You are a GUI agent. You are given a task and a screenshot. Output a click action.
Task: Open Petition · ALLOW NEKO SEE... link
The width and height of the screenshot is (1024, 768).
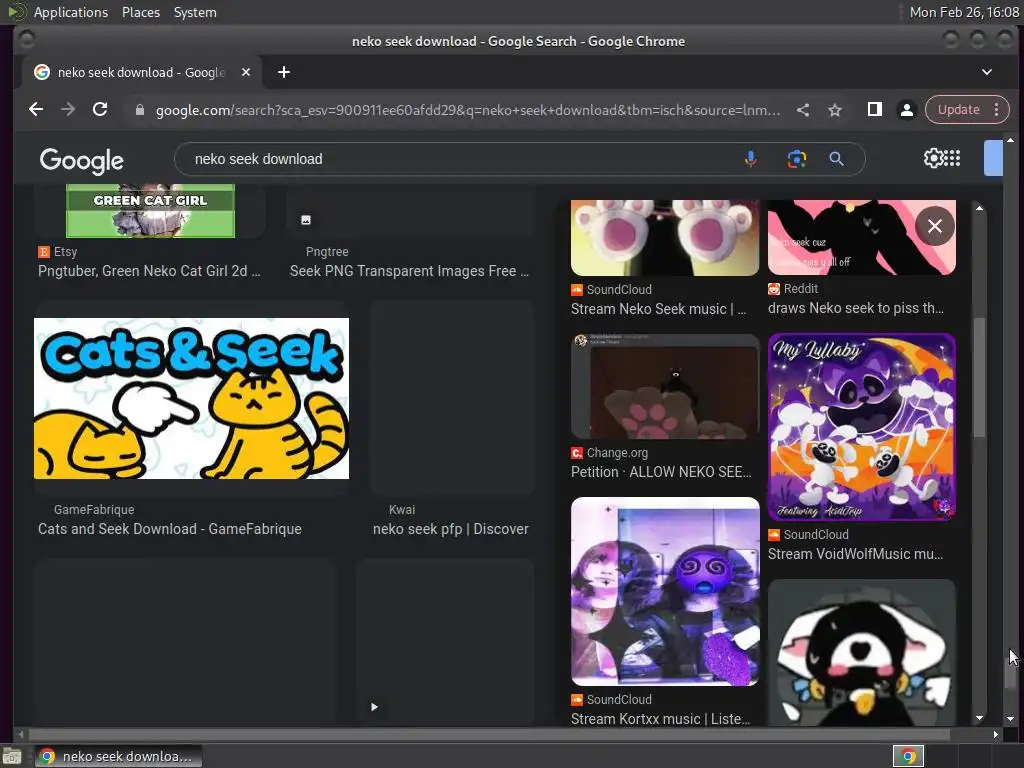pyautogui.click(x=661, y=472)
